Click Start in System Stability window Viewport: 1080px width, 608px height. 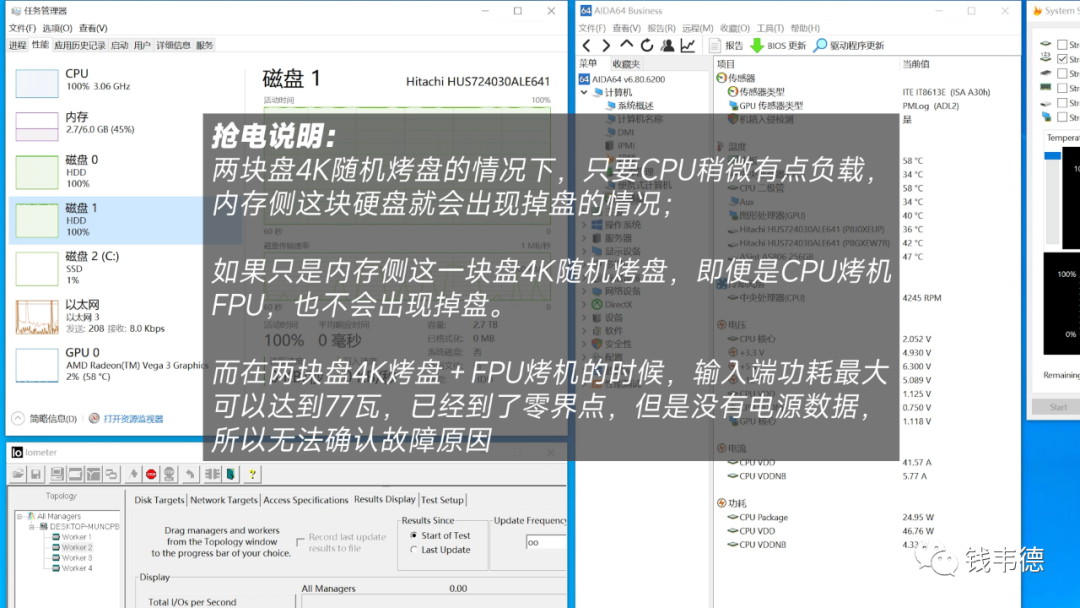click(x=1058, y=407)
